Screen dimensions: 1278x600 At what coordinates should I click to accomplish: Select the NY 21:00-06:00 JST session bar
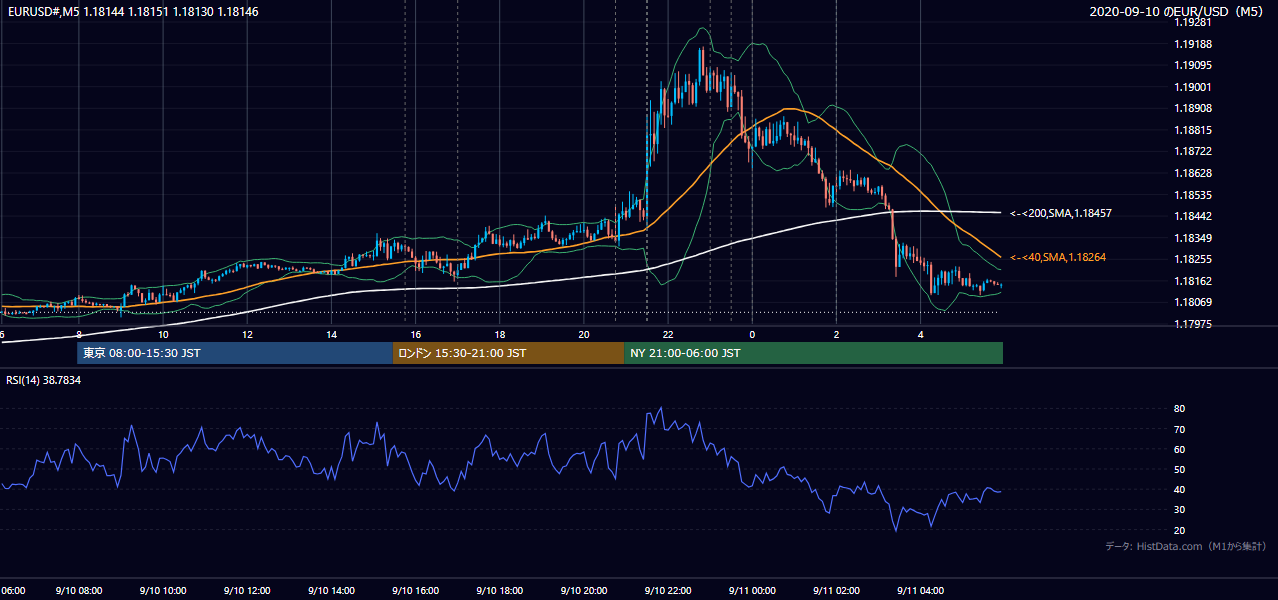813,353
